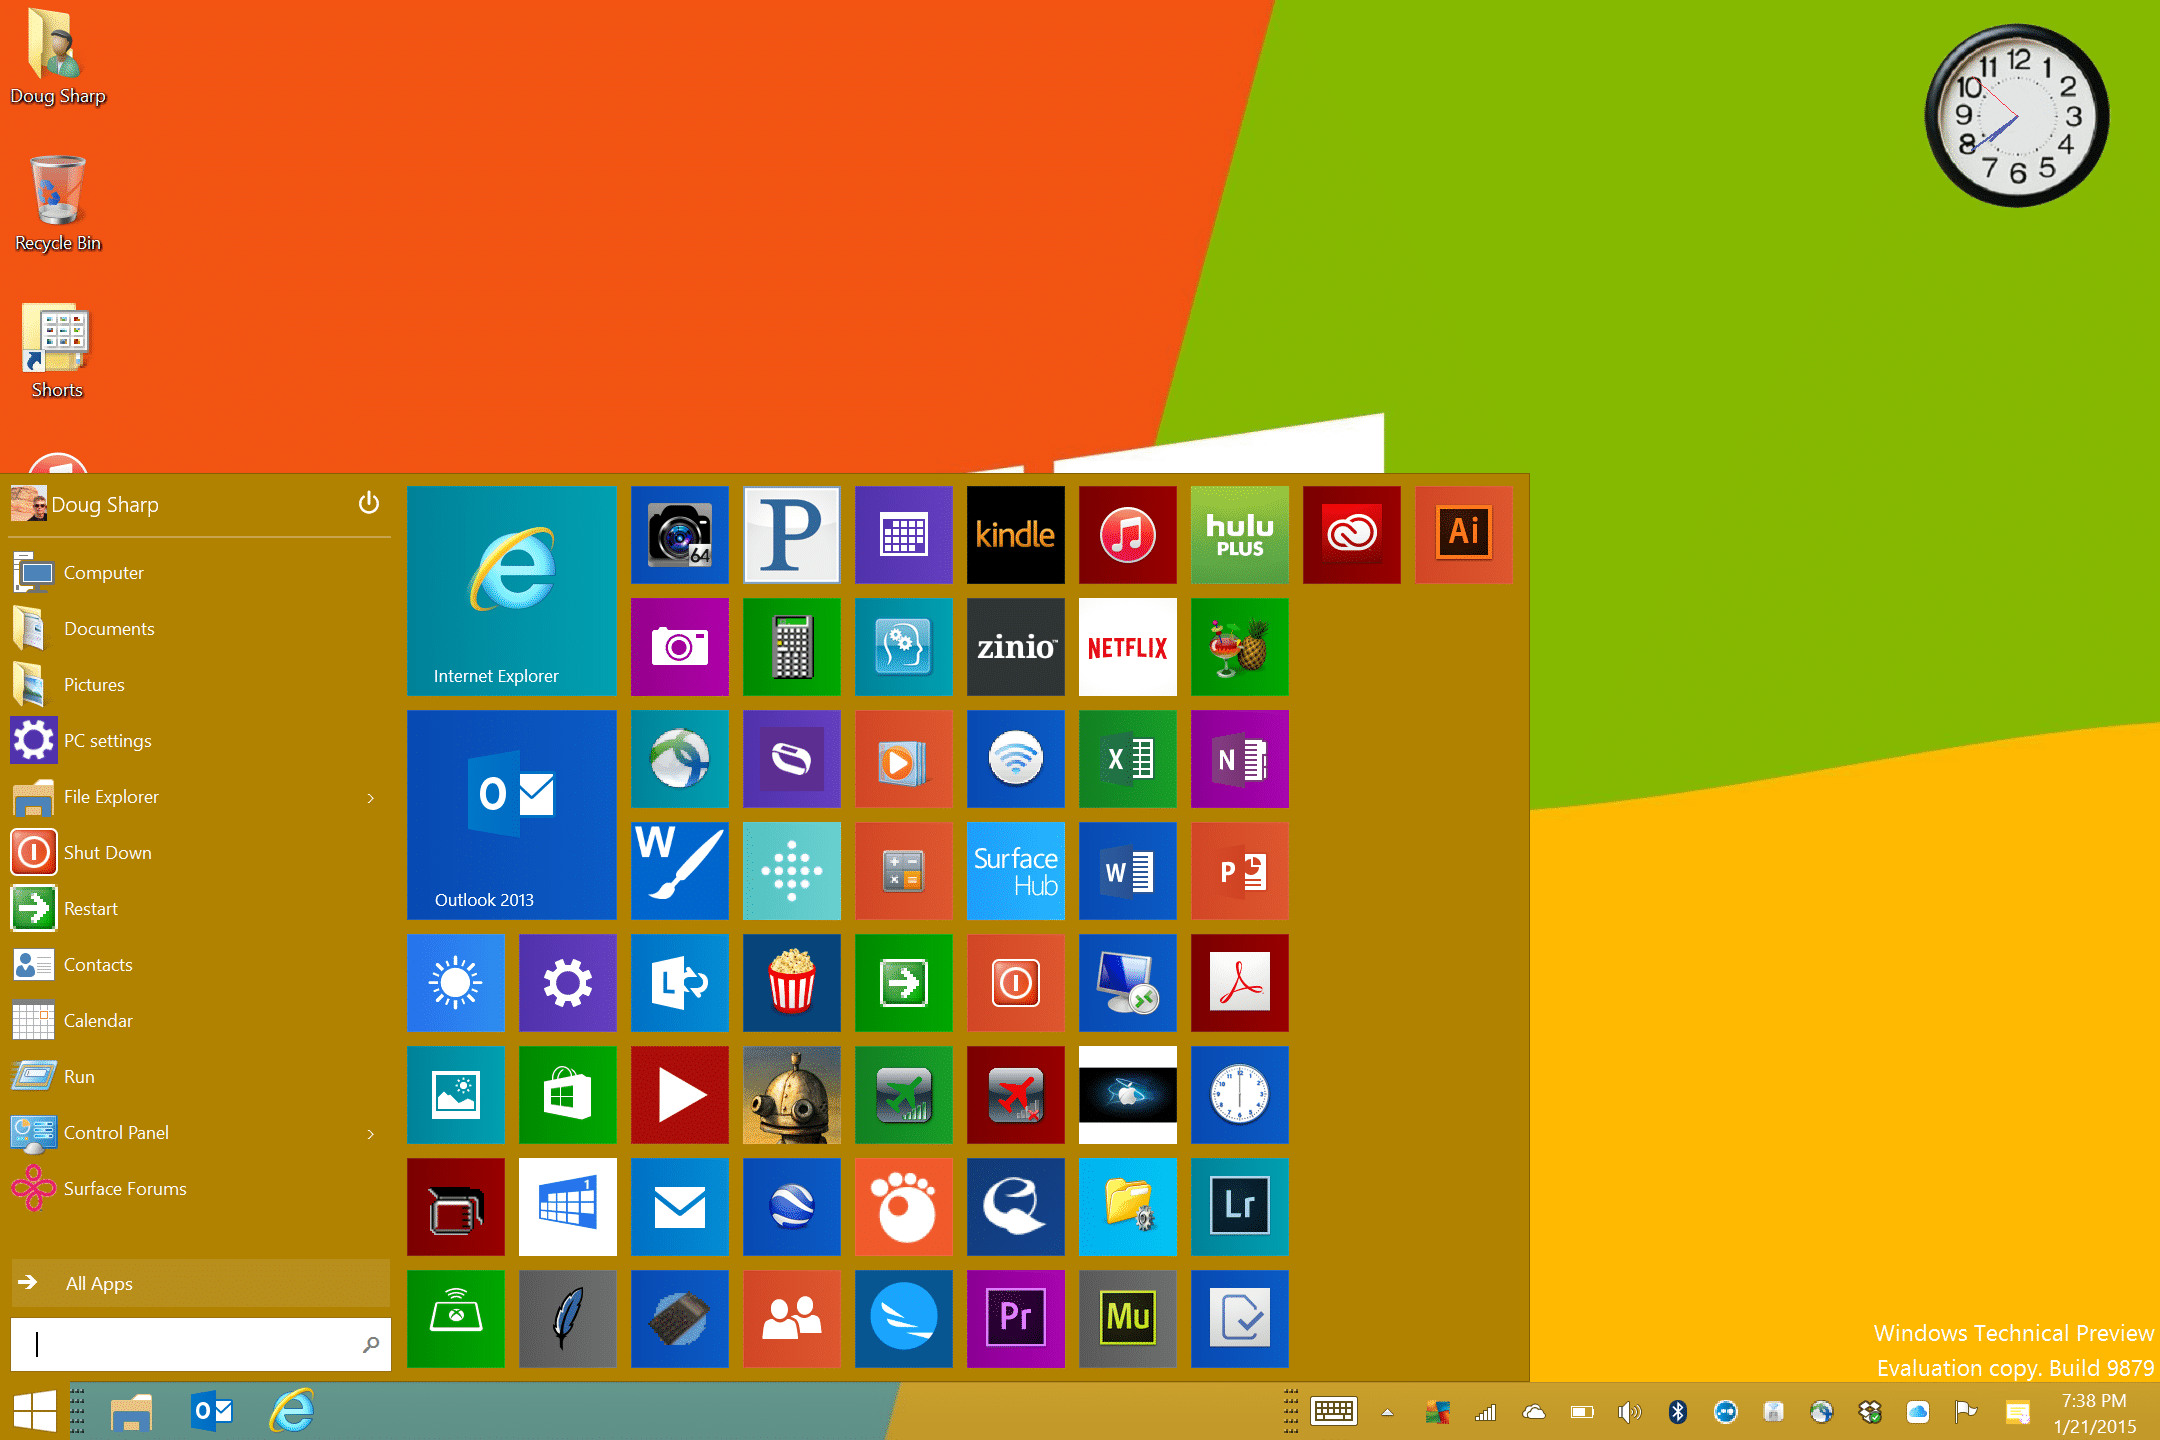
Task: Open PC settings from Start list
Action: pyautogui.click(x=200, y=741)
